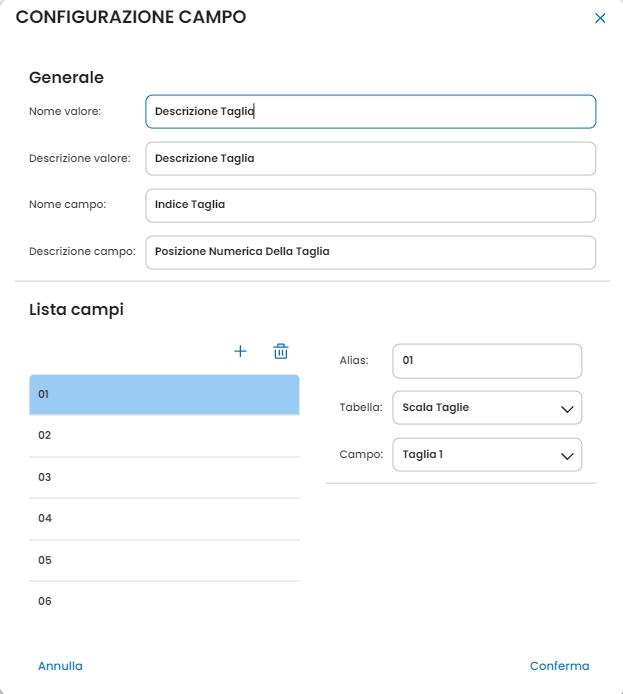Viewport: 623px width, 694px height.
Task: Open the Tabella dropdown arrow
Action: click(567, 408)
